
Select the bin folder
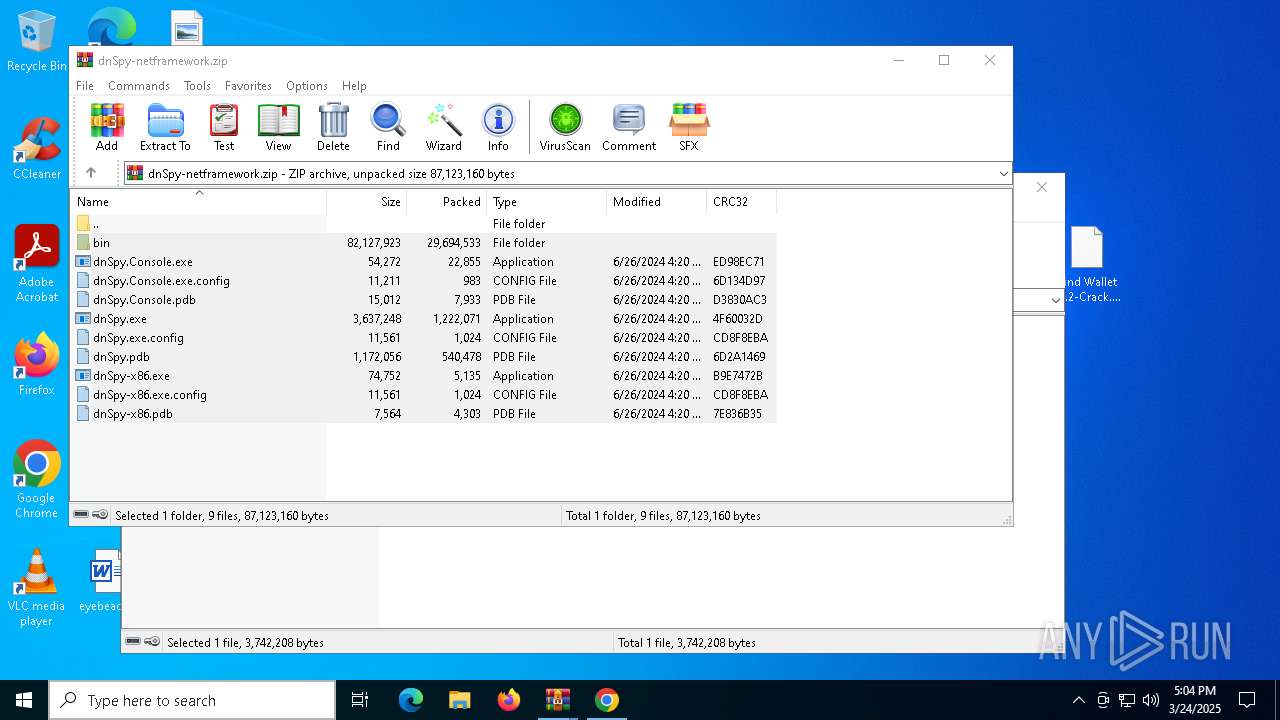point(424,242)
